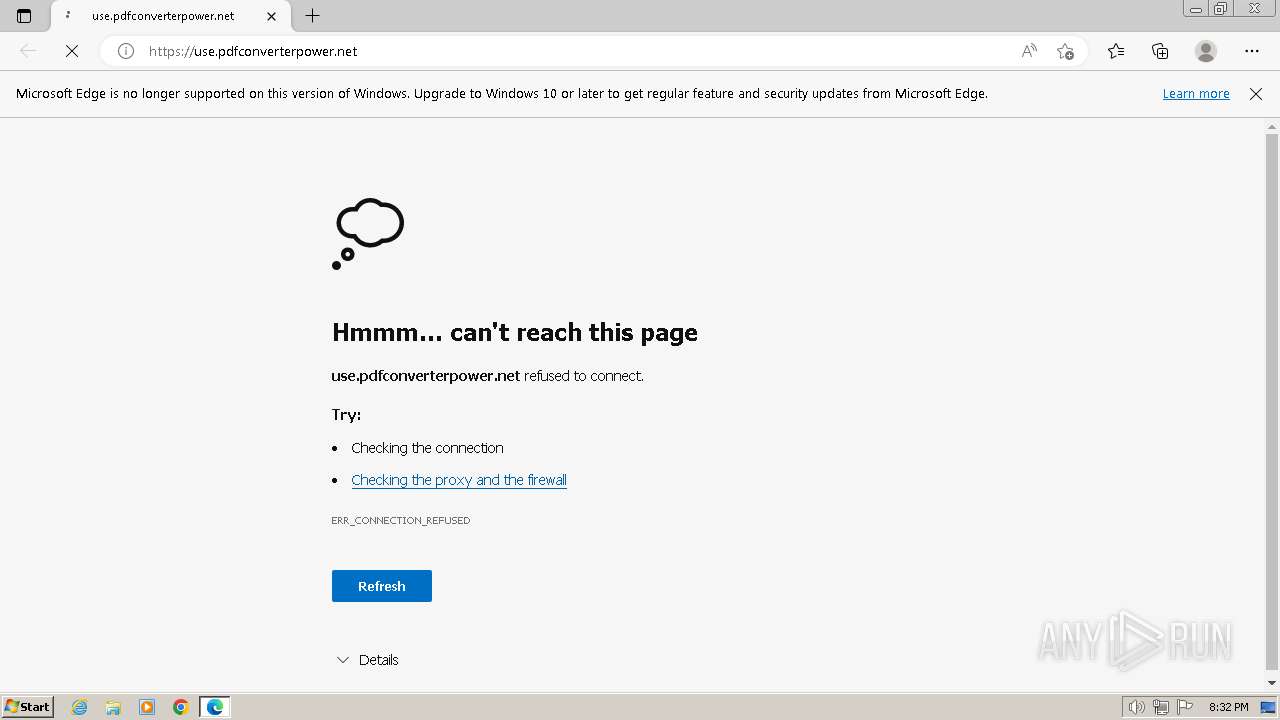1280x720 pixels.
Task: Open the Windows Start menu
Action: click(x=28, y=707)
